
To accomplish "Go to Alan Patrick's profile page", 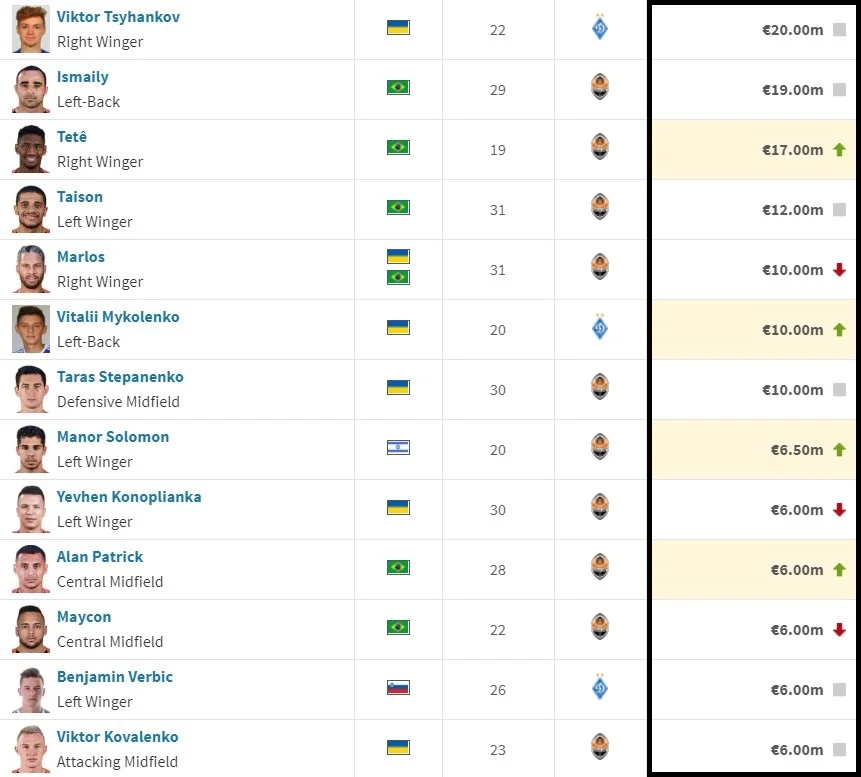I will (x=100, y=557).
